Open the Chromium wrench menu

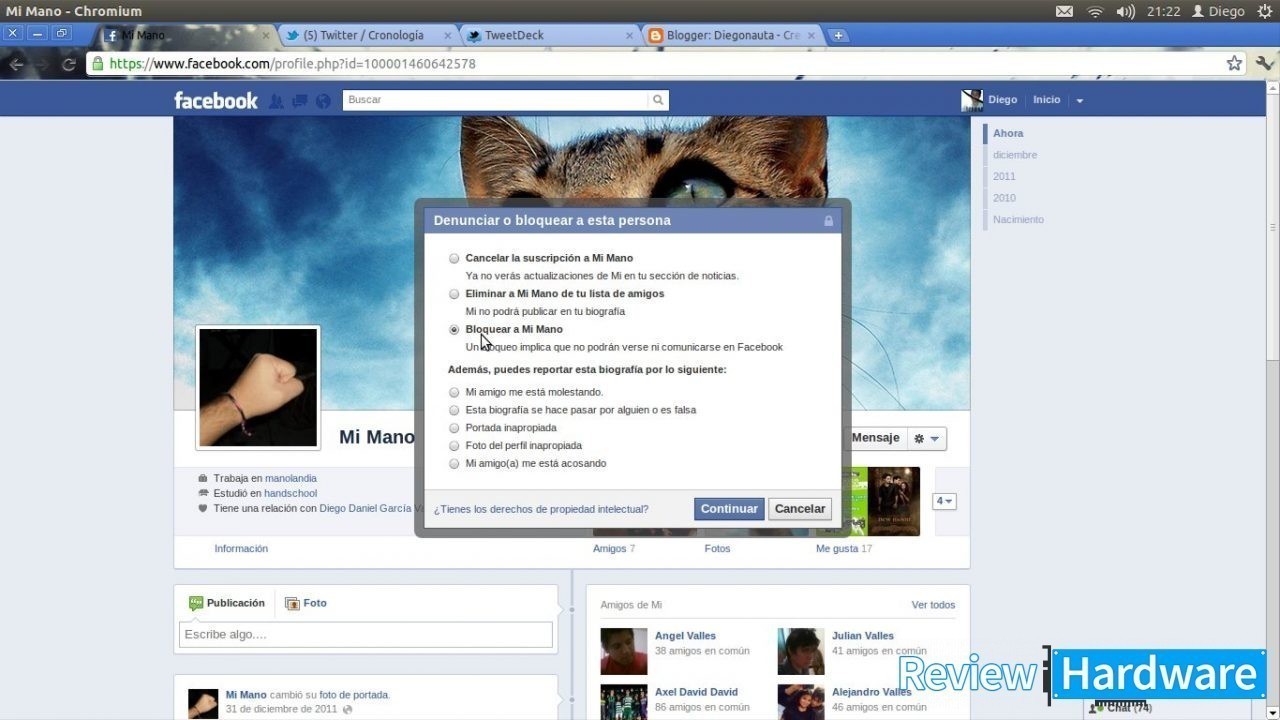pyautogui.click(x=1265, y=63)
